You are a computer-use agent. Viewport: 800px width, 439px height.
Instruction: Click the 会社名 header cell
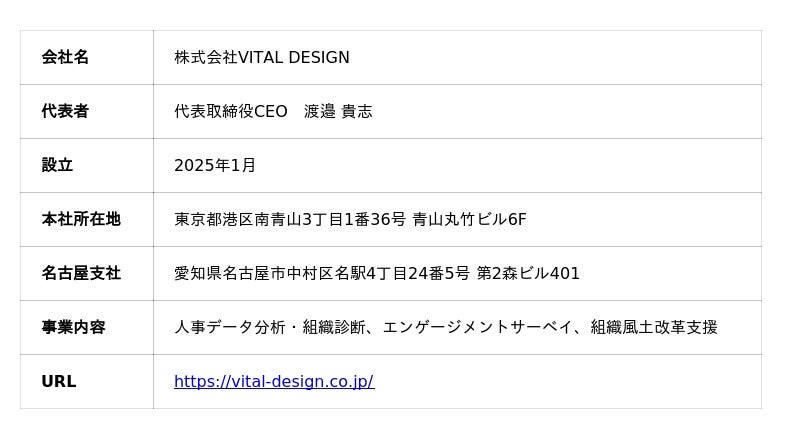click(x=87, y=57)
